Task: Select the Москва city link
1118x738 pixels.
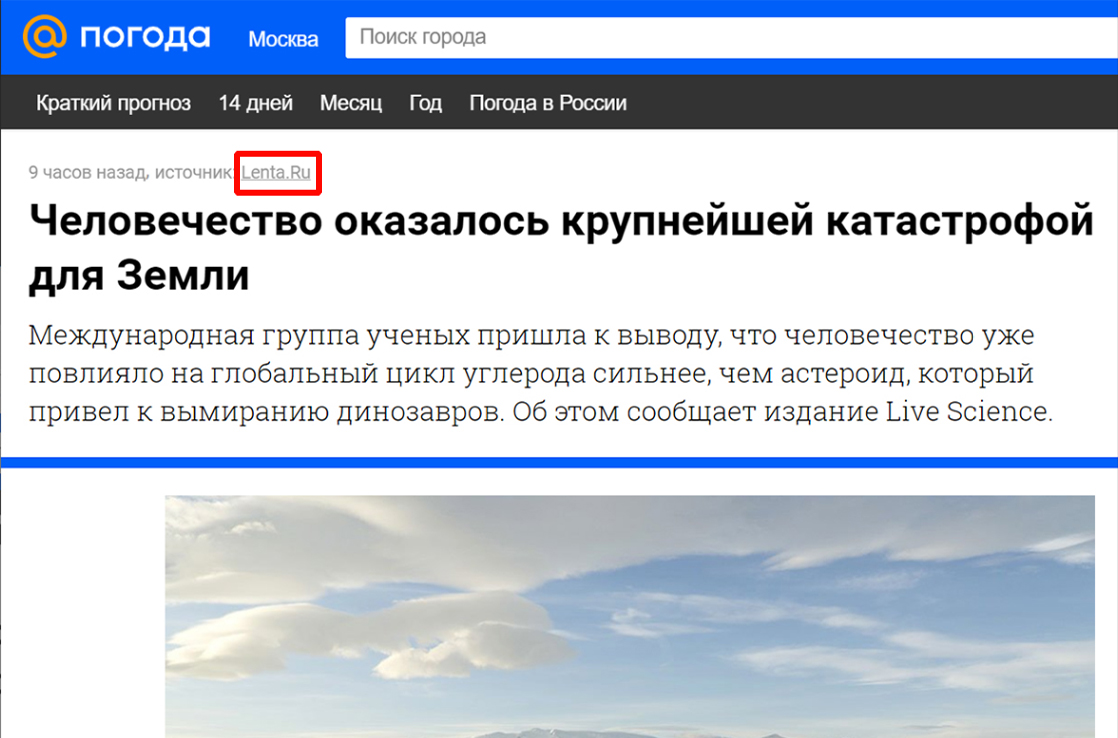Action: point(283,39)
